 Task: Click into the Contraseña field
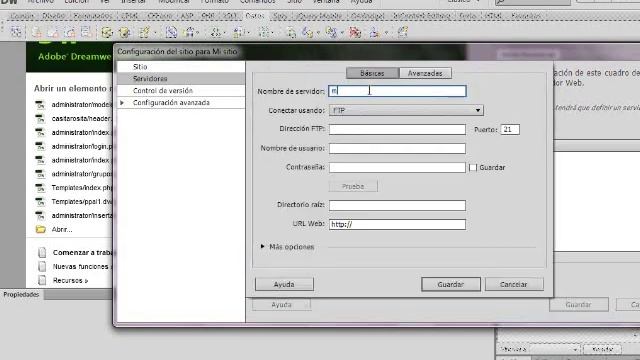coord(397,167)
